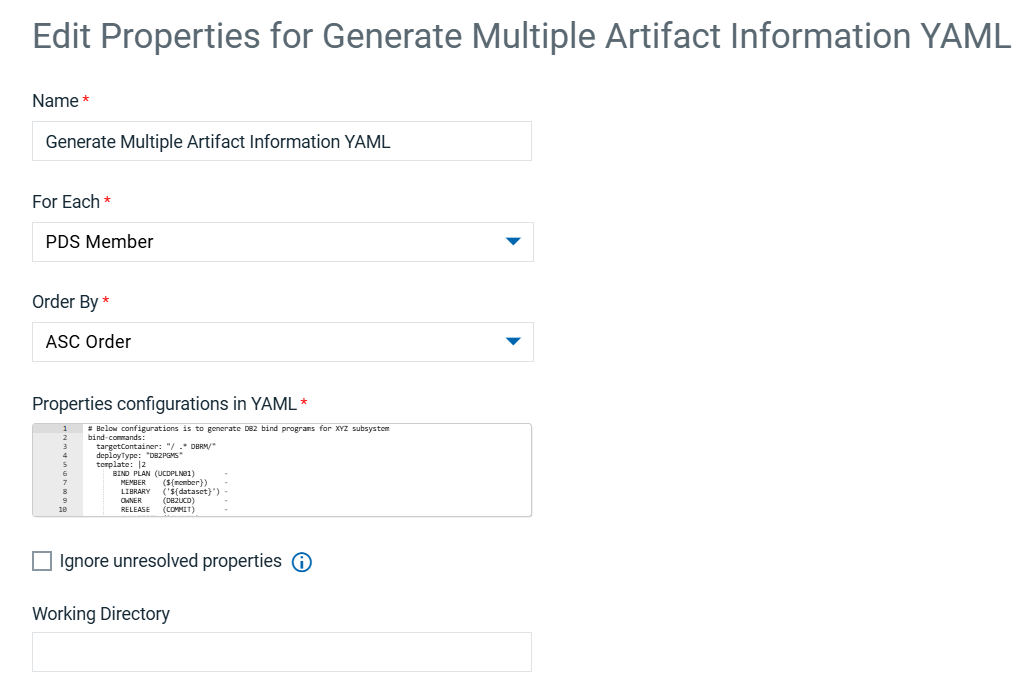
Task: Click the BIND PLAN (UCDPLN01) line
Action: [x=154, y=474]
